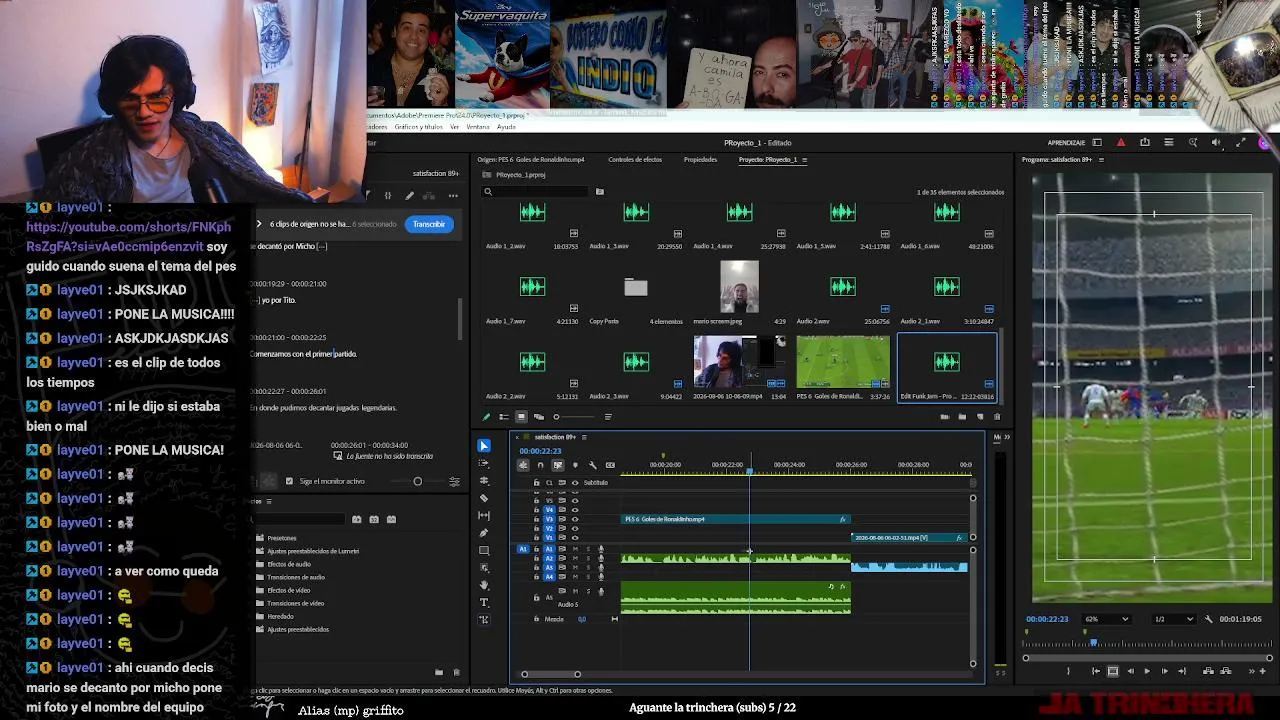Open the playback resolution 1/2 dropdown
Image resolution: width=1280 pixels, height=720 pixels.
(1174, 619)
